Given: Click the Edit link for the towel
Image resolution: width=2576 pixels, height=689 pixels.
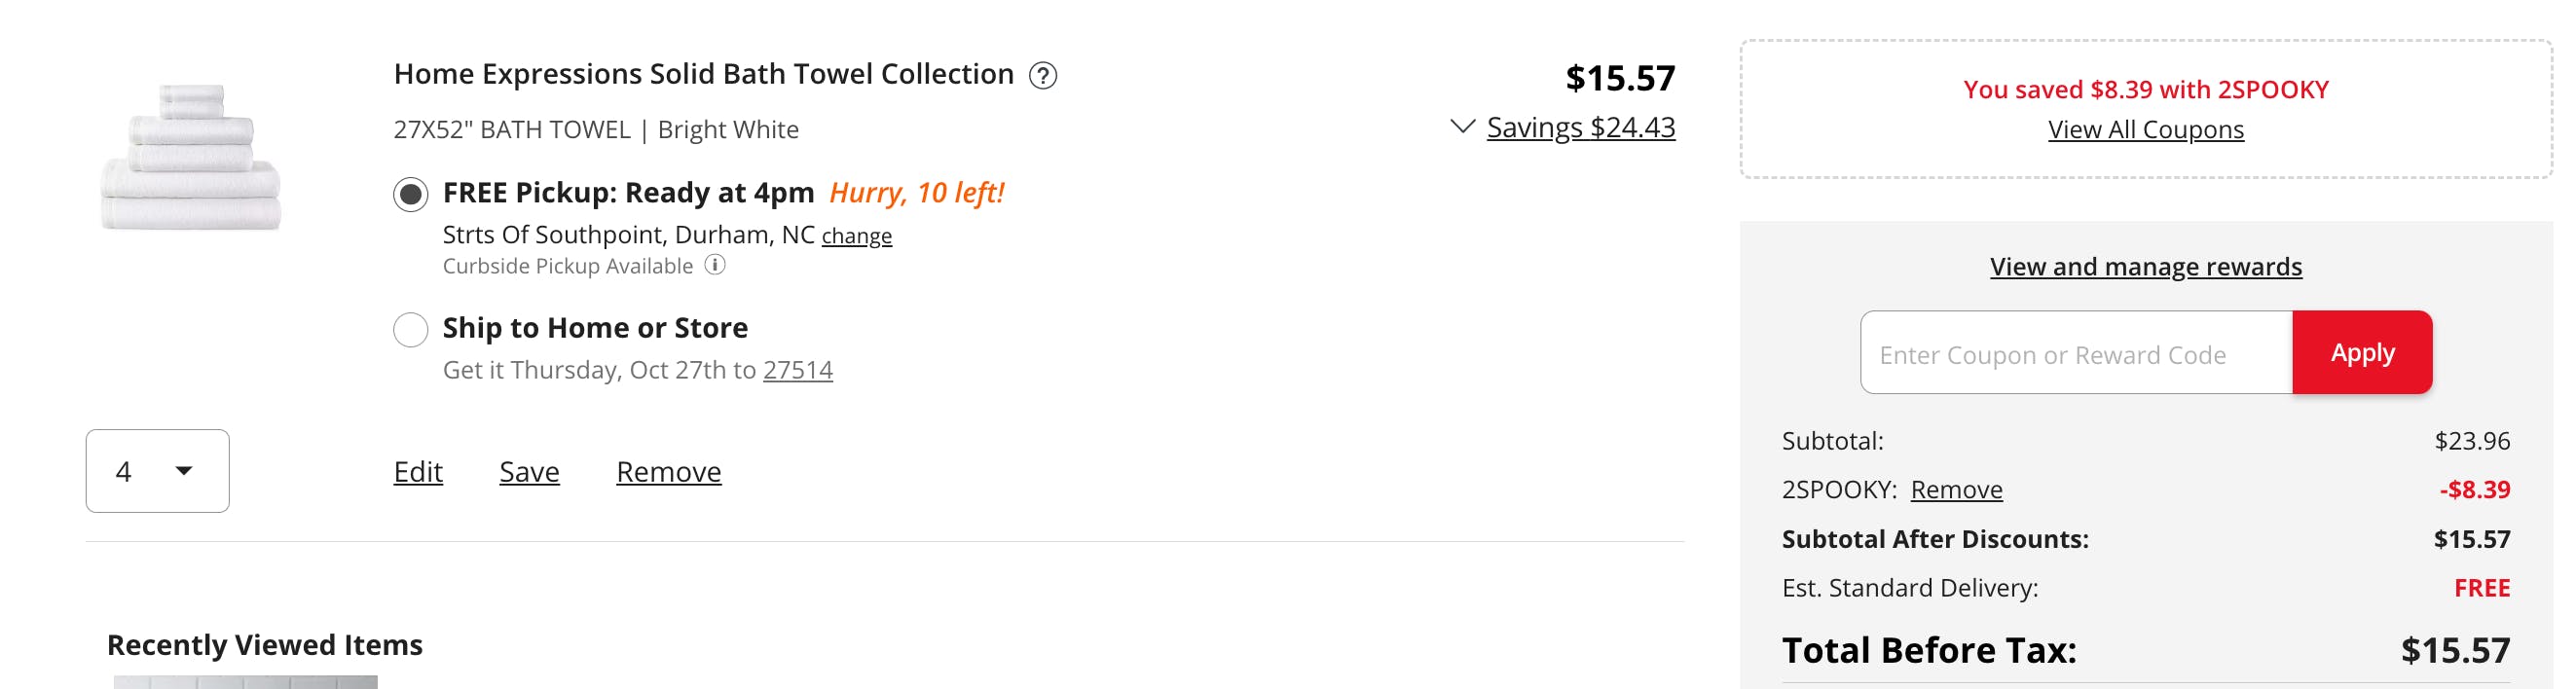Looking at the screenshot, I should (x=418, y=472).
